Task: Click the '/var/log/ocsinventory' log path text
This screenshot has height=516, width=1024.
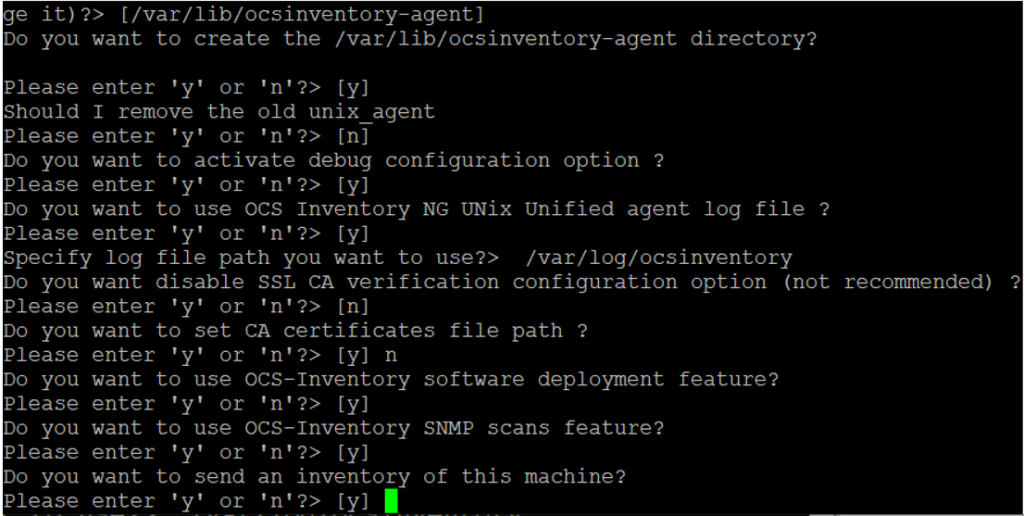Action: (658, 258)
